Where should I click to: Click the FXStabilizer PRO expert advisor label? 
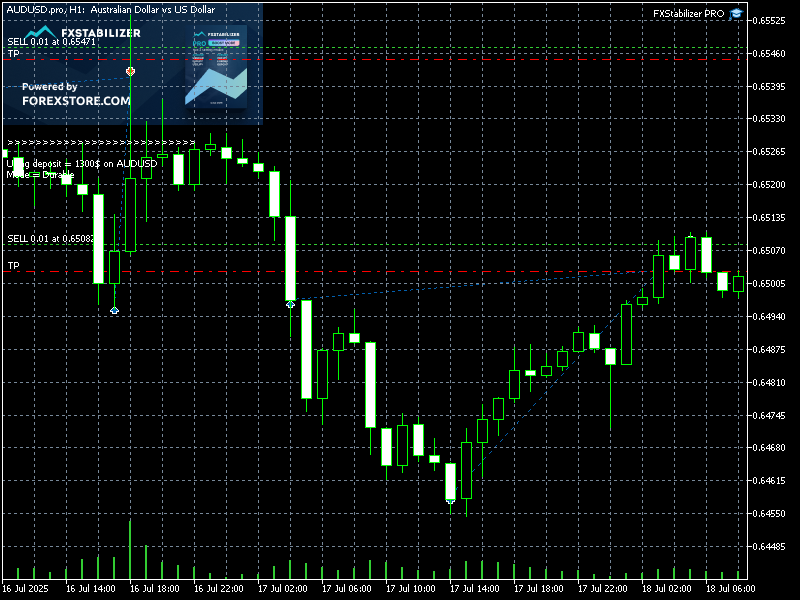(688, 14)
